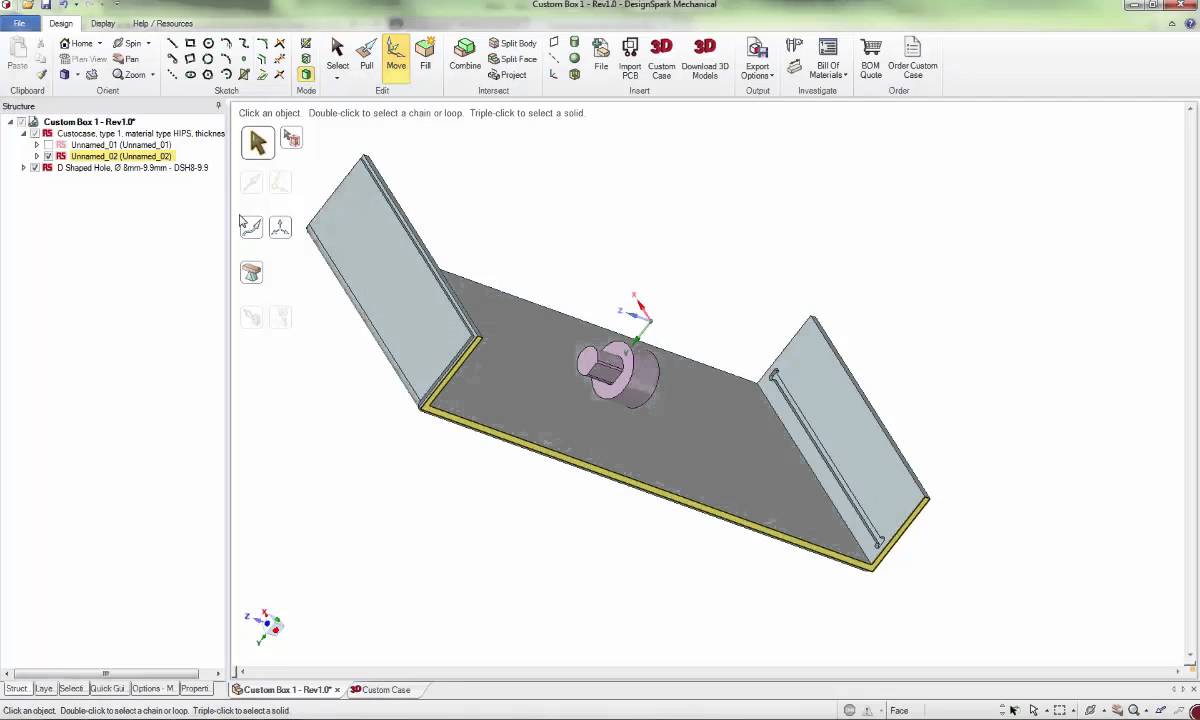The width and height of the screenshot is (1200, 720).
Task: Expand the Unnamed_01 tree node
Action: pyautogui.click(x=37, y=145)
